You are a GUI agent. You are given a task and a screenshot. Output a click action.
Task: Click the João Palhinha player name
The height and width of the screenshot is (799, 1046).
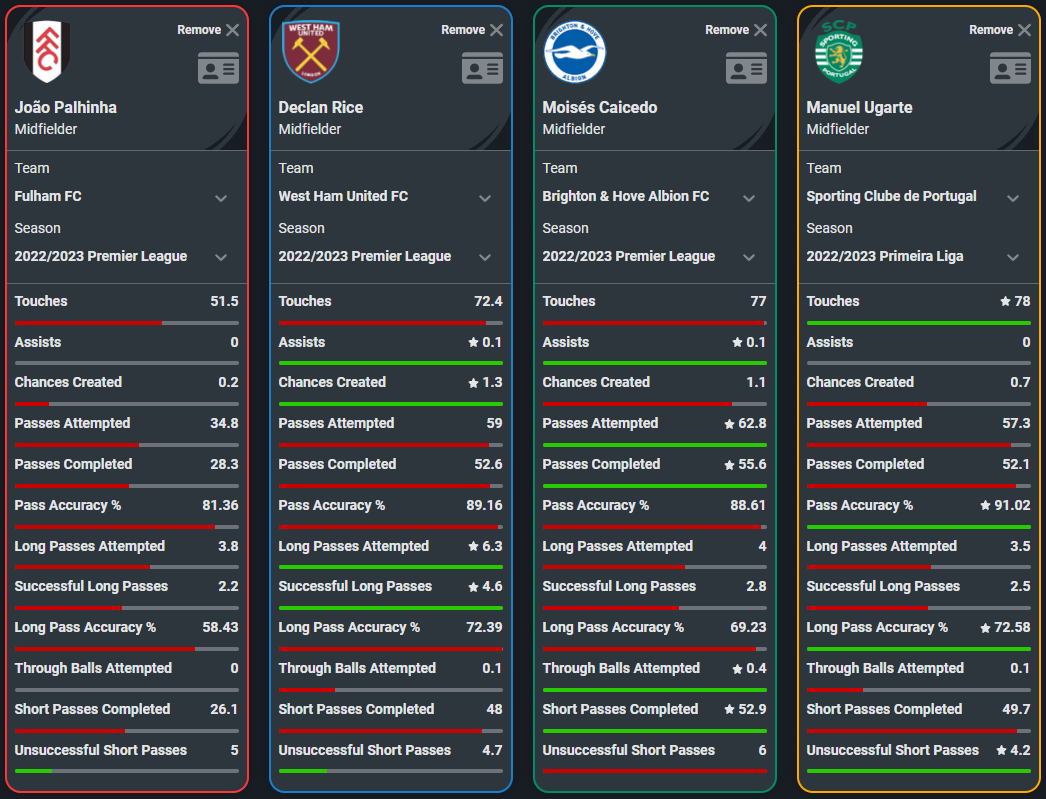coord(65,107)
